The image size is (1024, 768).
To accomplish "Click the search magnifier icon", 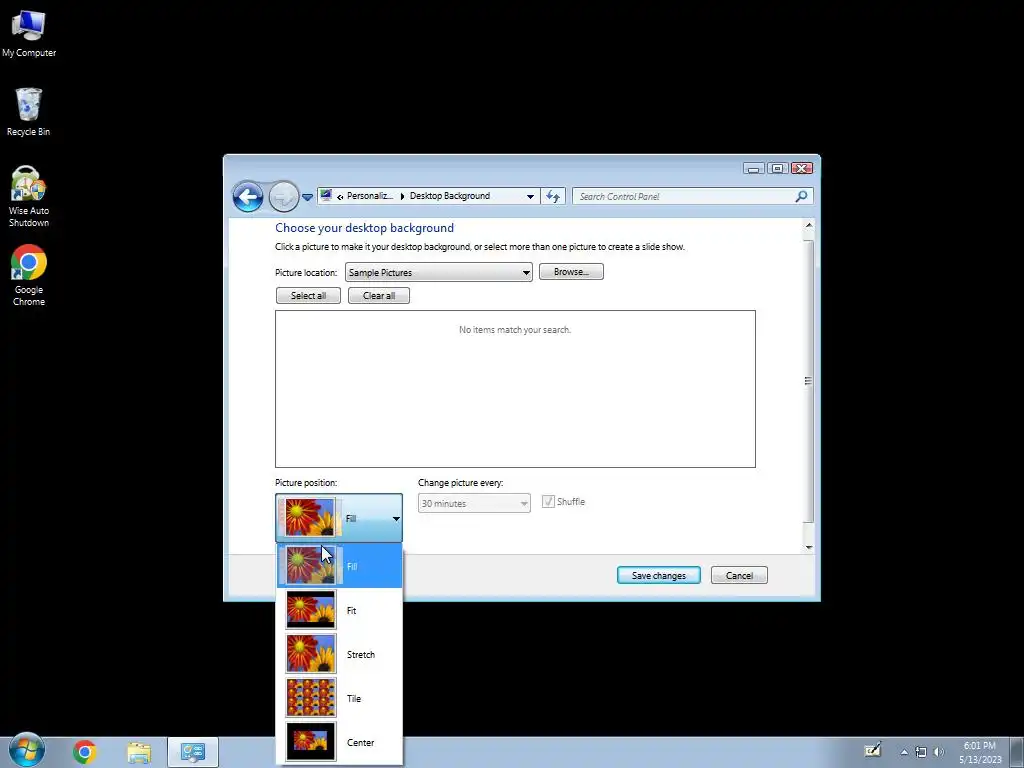I will click(x=801, y=196).
